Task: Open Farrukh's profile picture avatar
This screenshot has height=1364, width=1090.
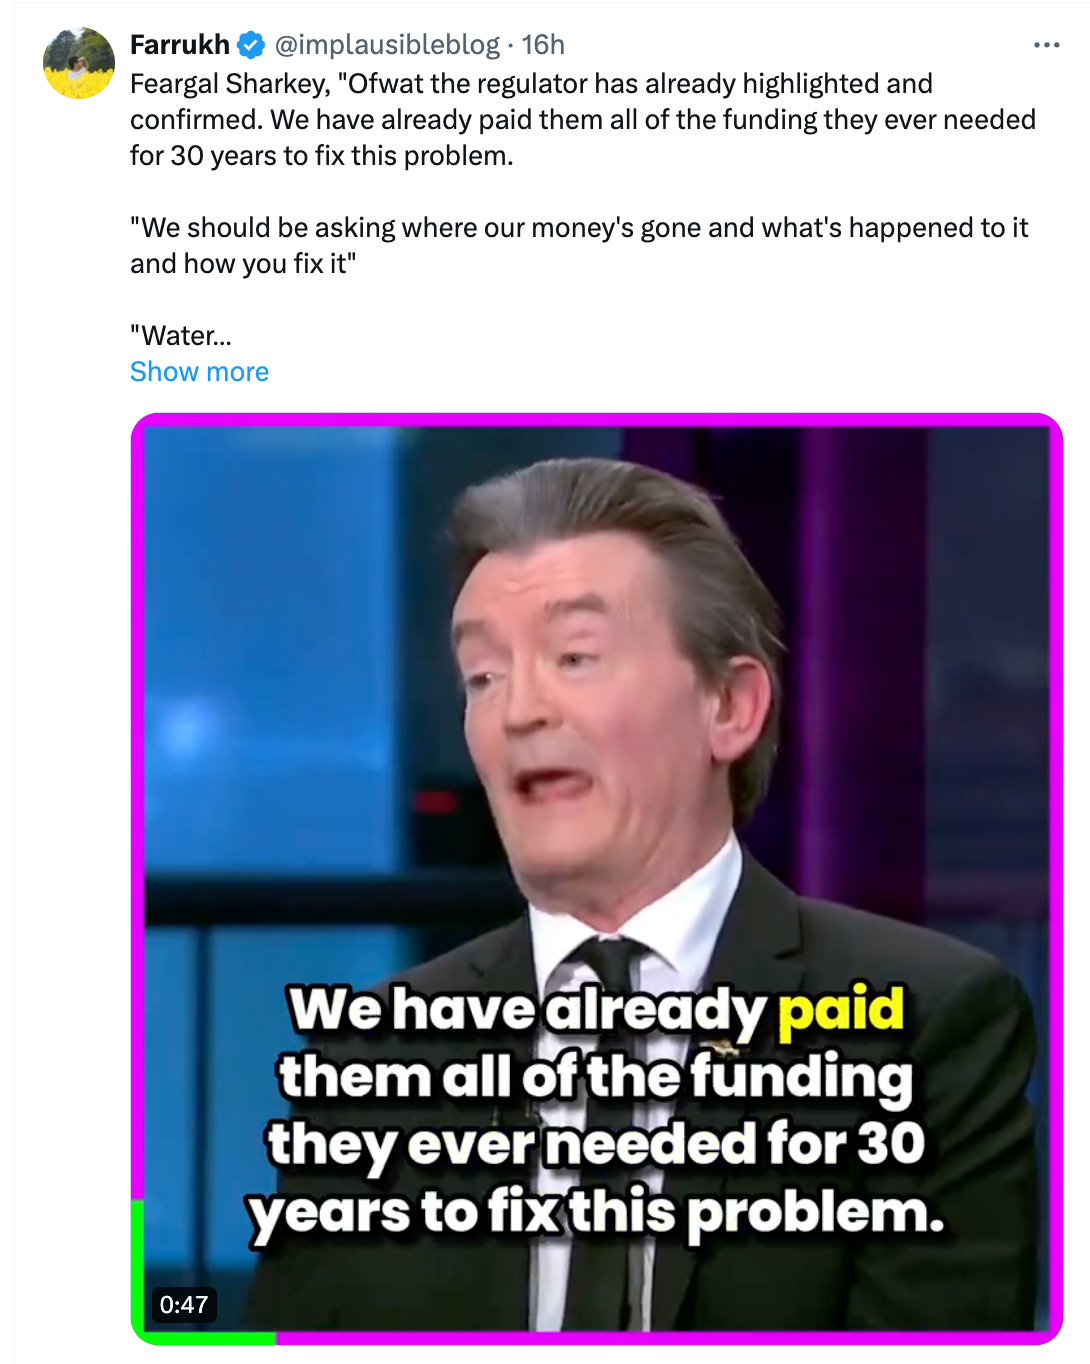Action: [79, 63]
